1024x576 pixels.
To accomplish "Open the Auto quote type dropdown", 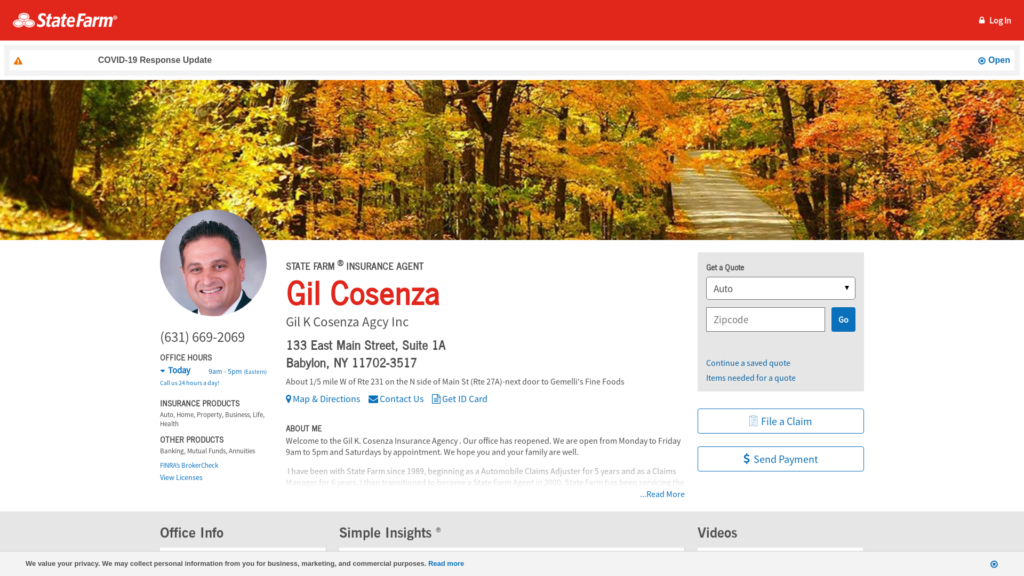I will [780, 289].
